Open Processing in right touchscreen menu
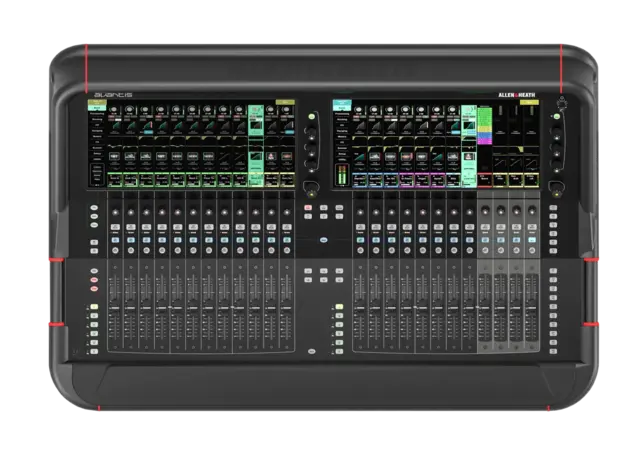 pos(342,114)
